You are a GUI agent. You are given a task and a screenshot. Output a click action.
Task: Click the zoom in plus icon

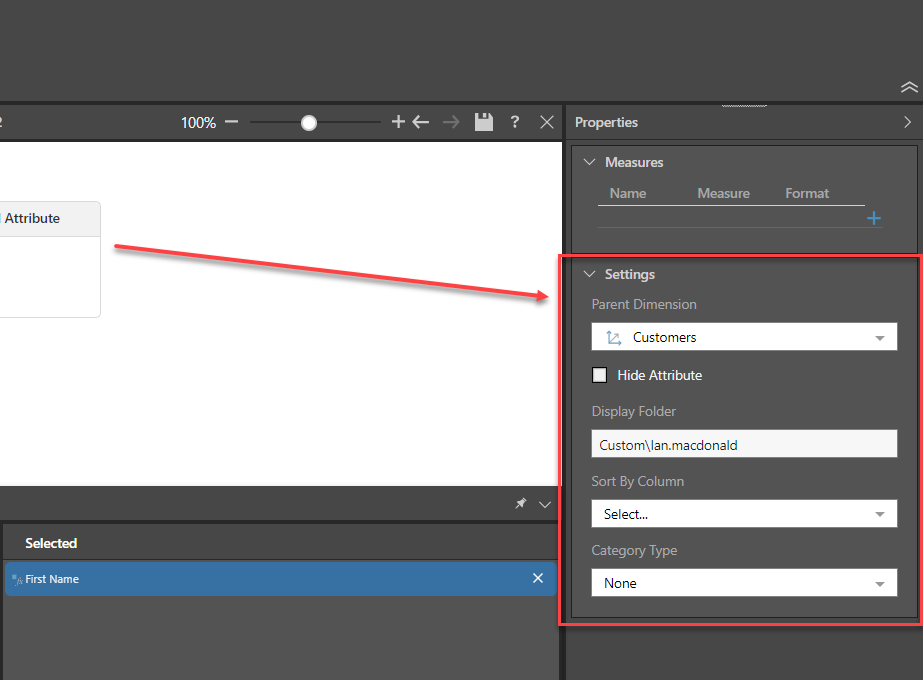(x=398, y=122)
